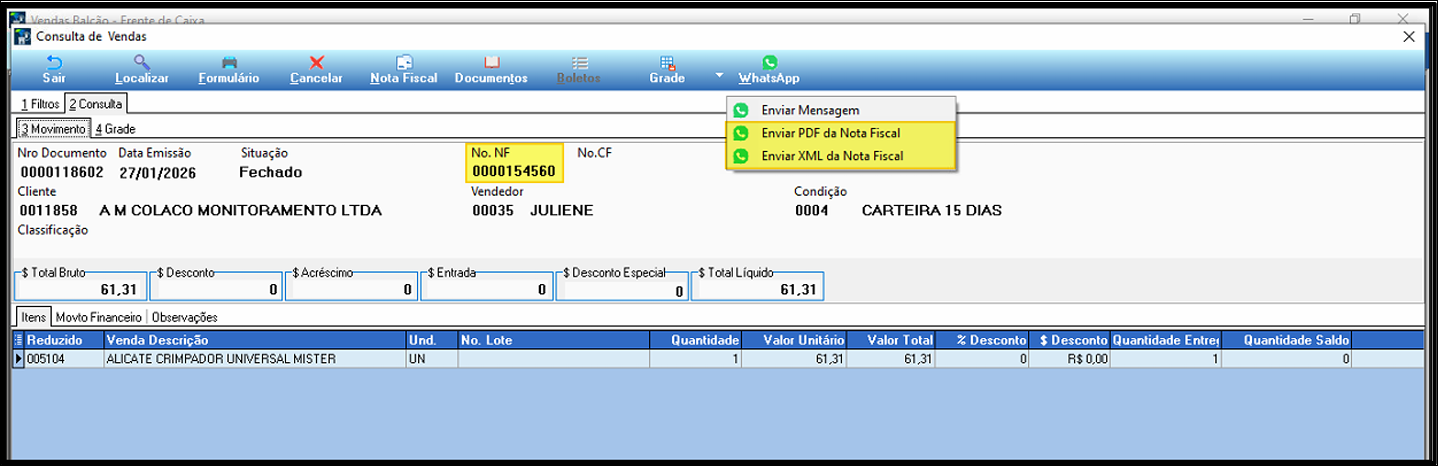Expand the dropdown arrow beside WhatsApp
The image size is (1438, 466).
click(719, 75)
